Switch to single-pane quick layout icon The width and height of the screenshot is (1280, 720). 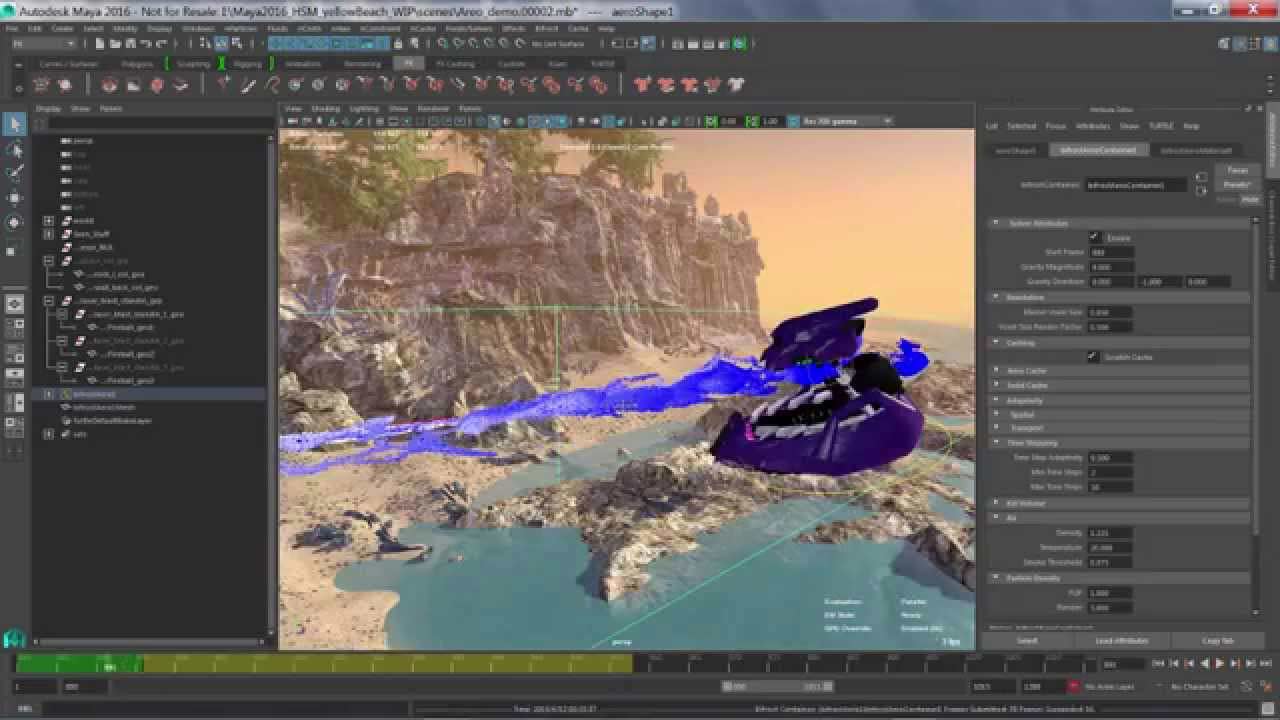(x=14, y=303)
